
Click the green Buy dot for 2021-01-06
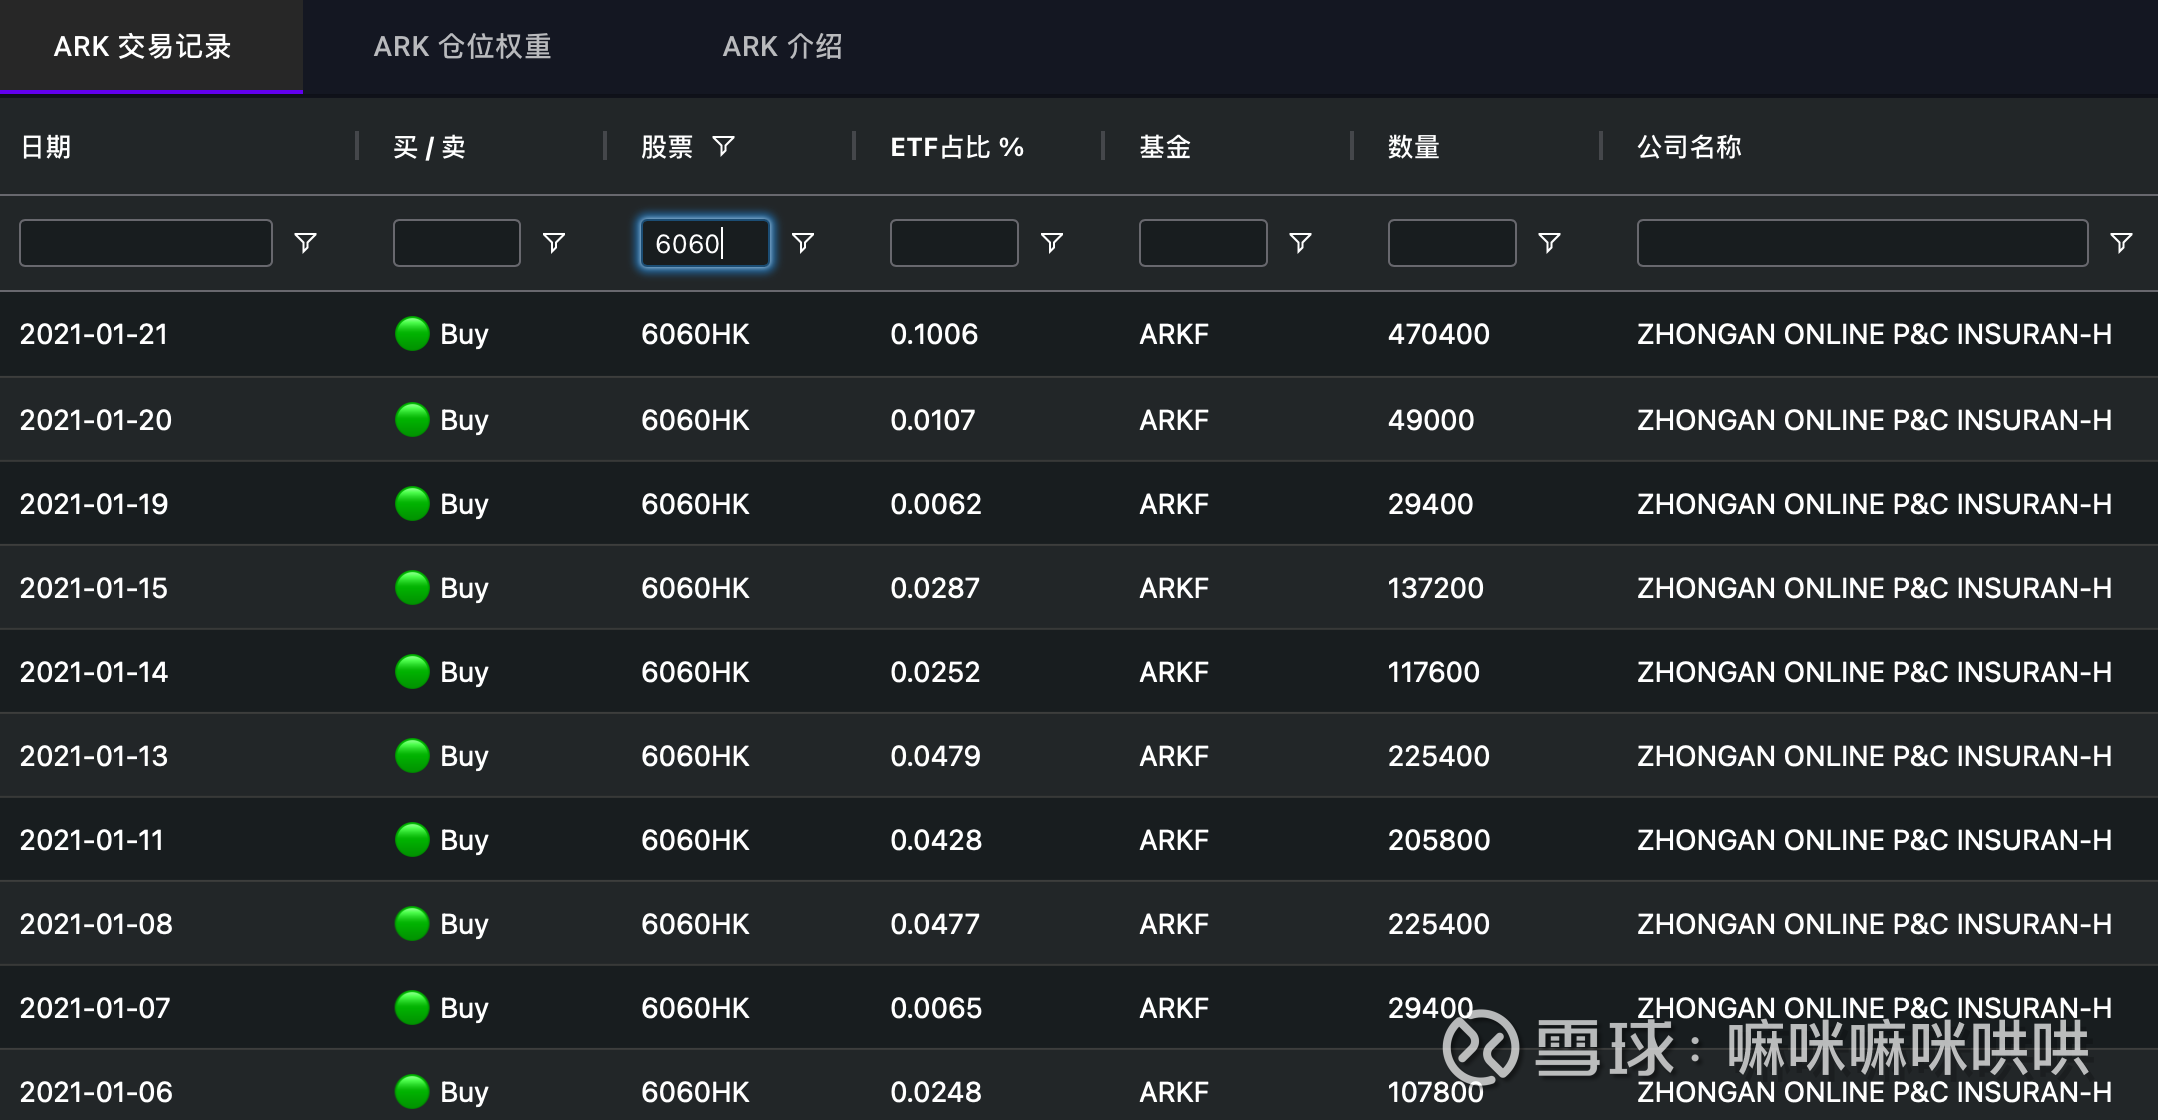(412, 1092)
